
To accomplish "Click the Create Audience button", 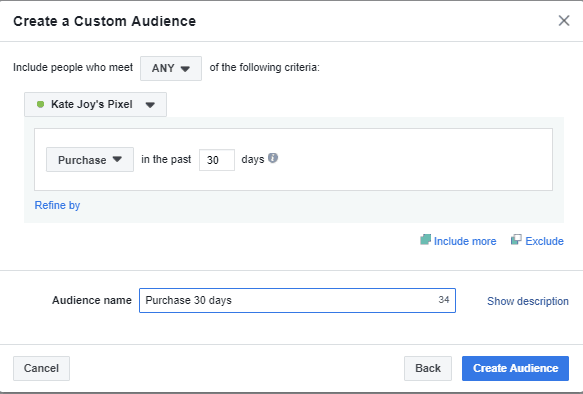I will 515,368.
